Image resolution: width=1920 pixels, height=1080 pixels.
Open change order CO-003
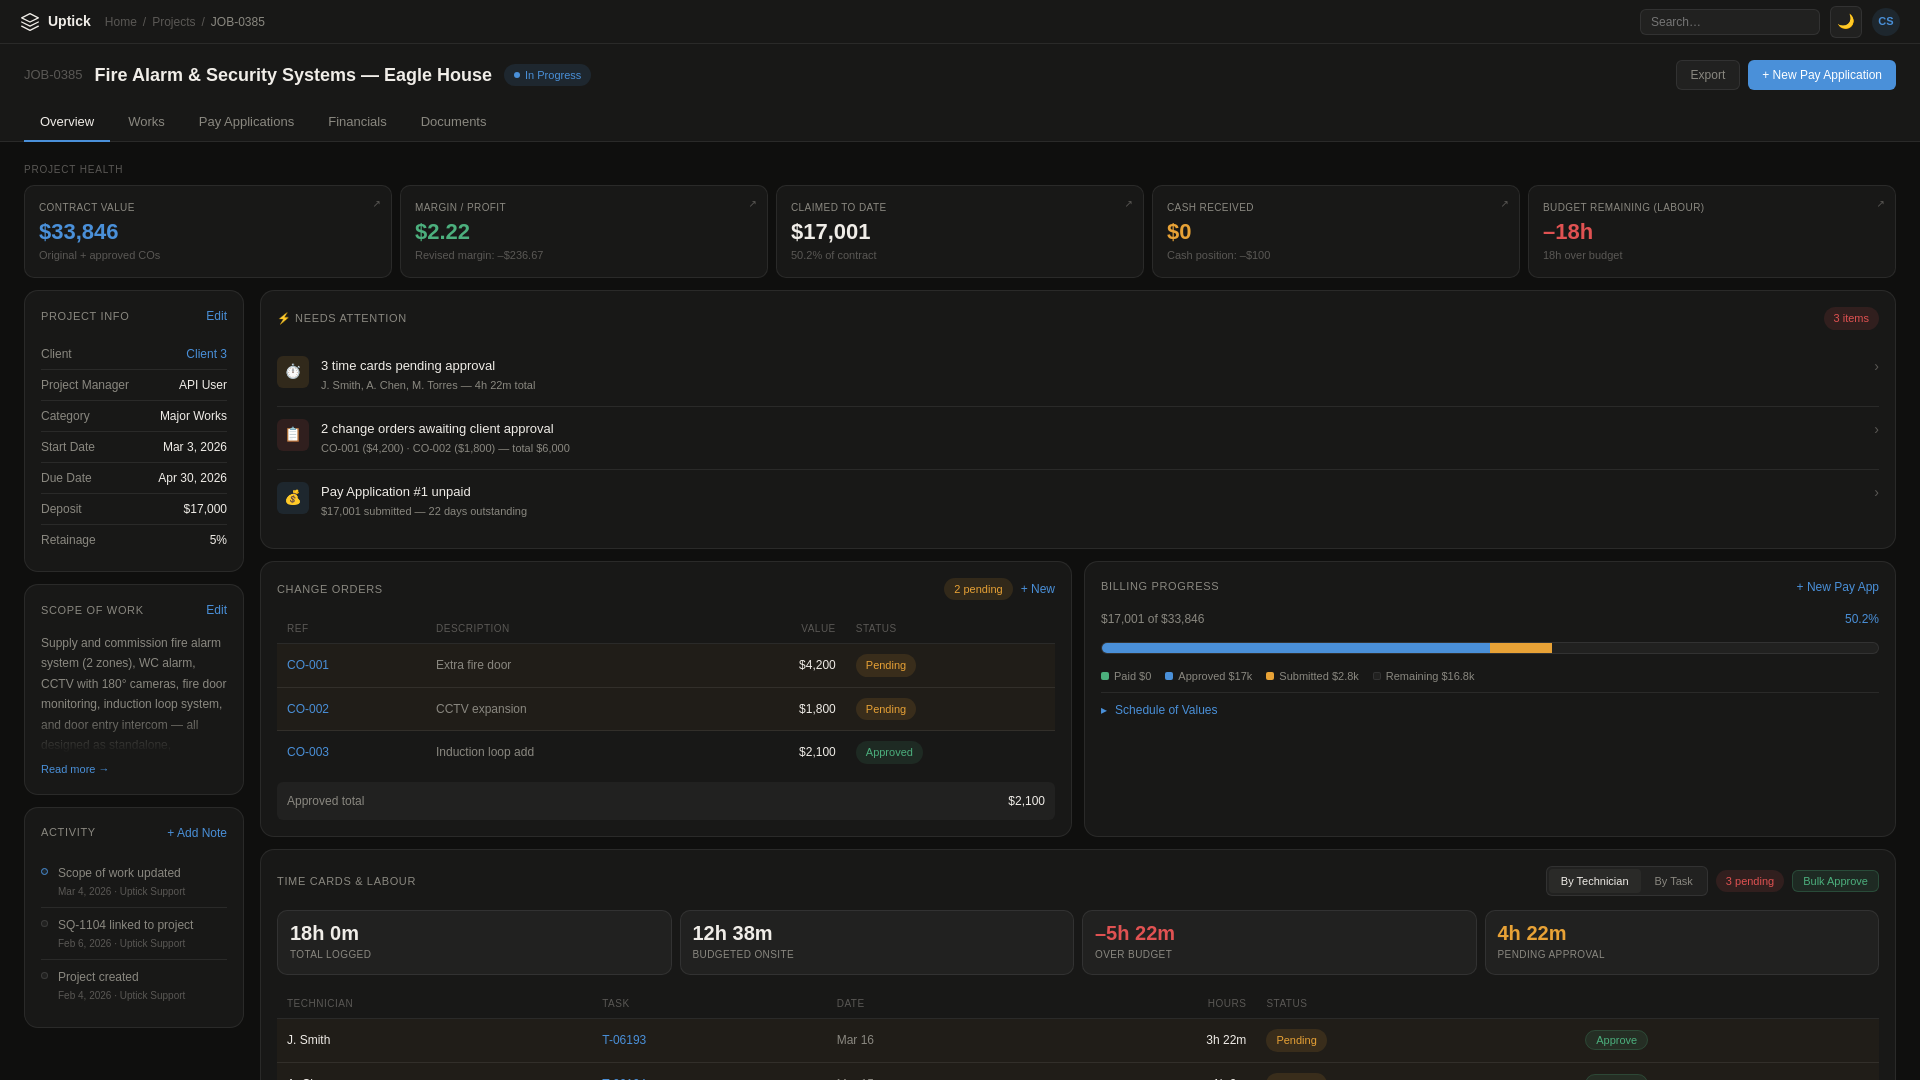tap(308, 752)
